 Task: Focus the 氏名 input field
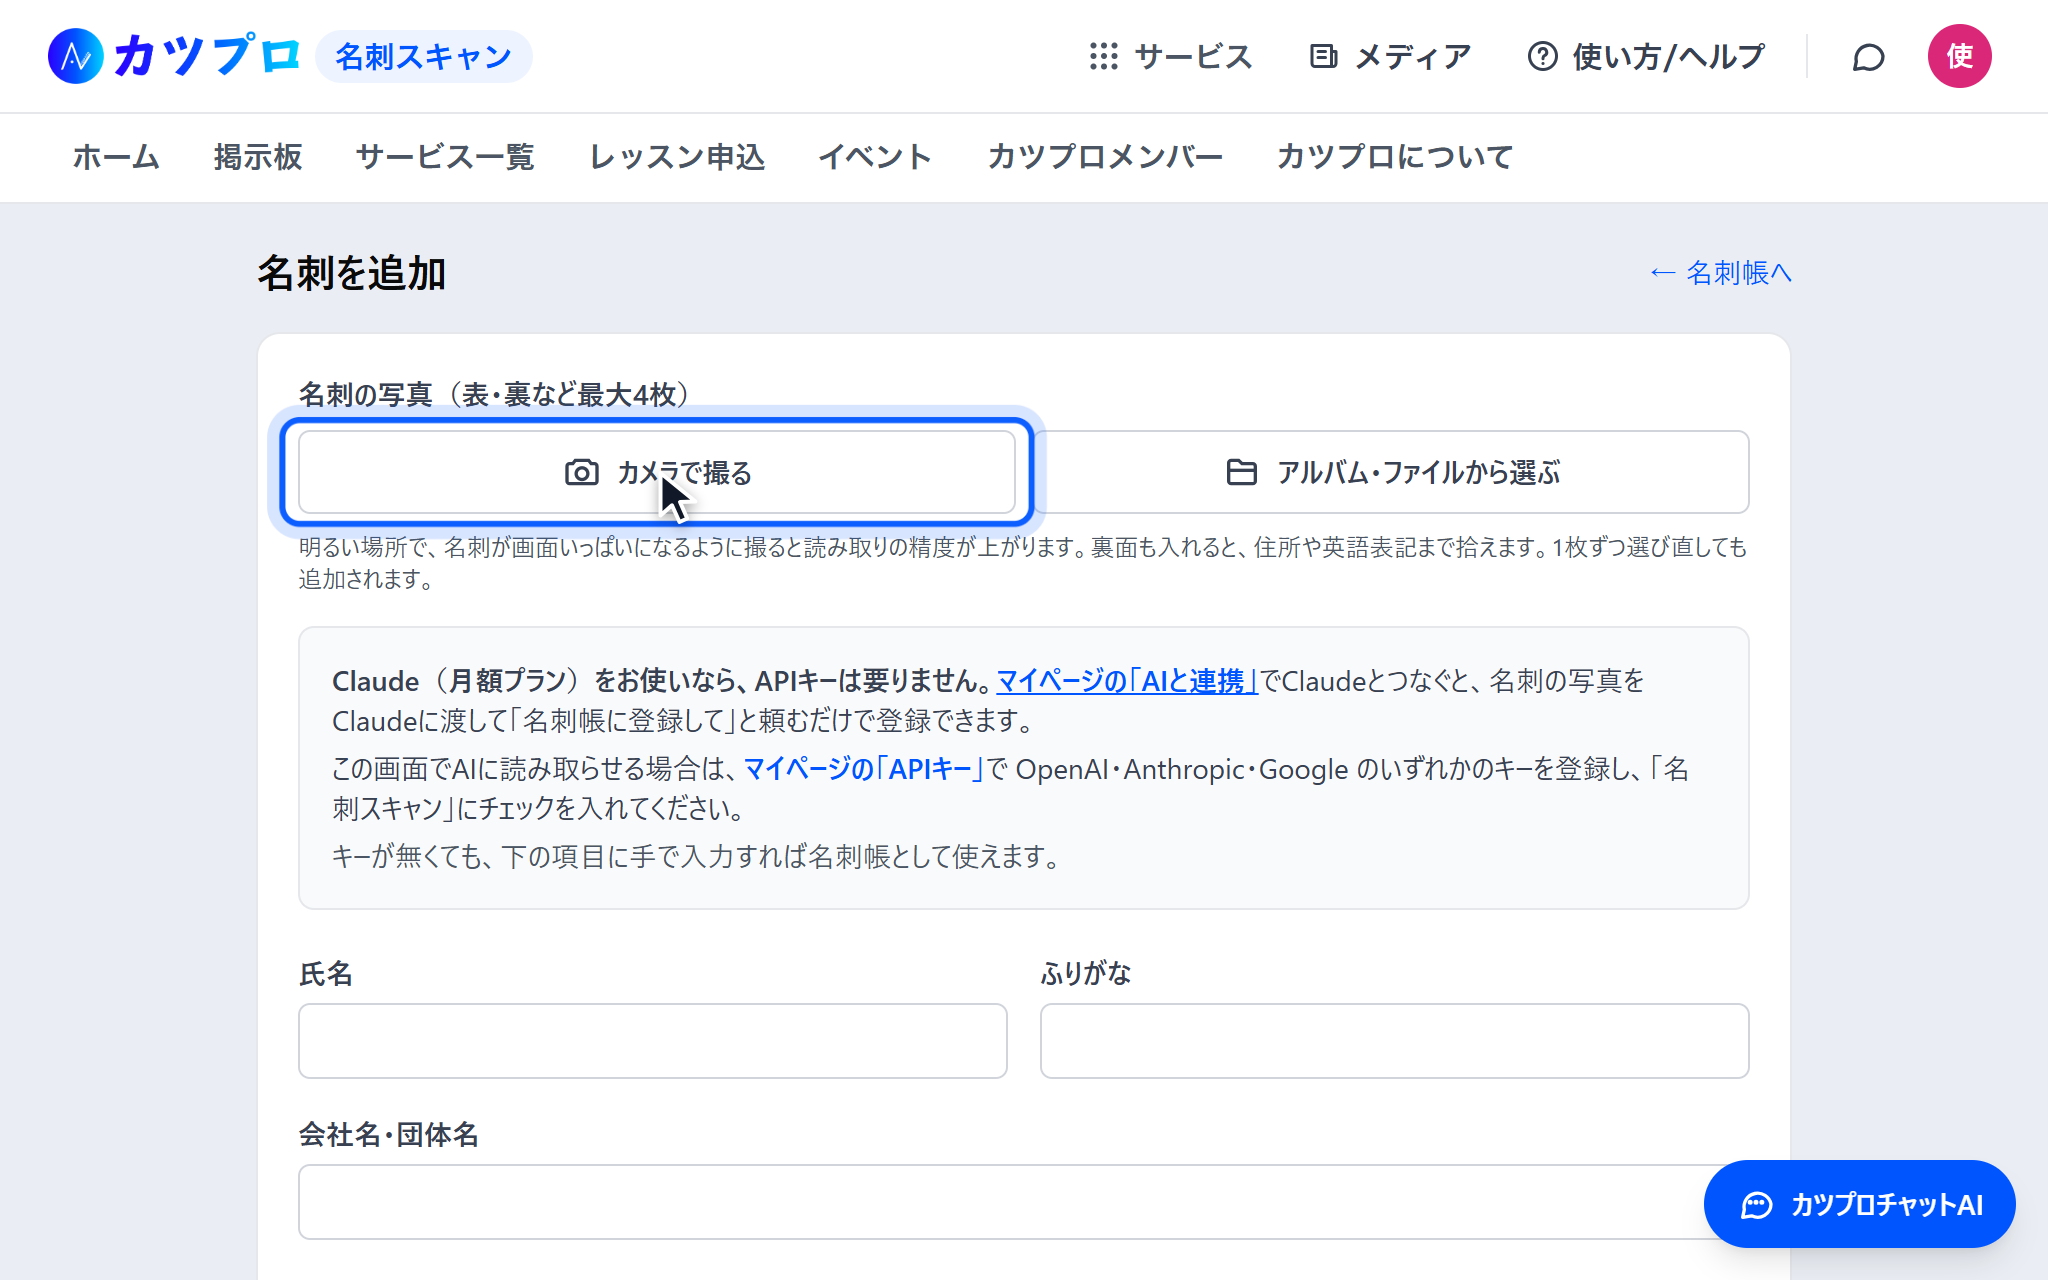653,1041
